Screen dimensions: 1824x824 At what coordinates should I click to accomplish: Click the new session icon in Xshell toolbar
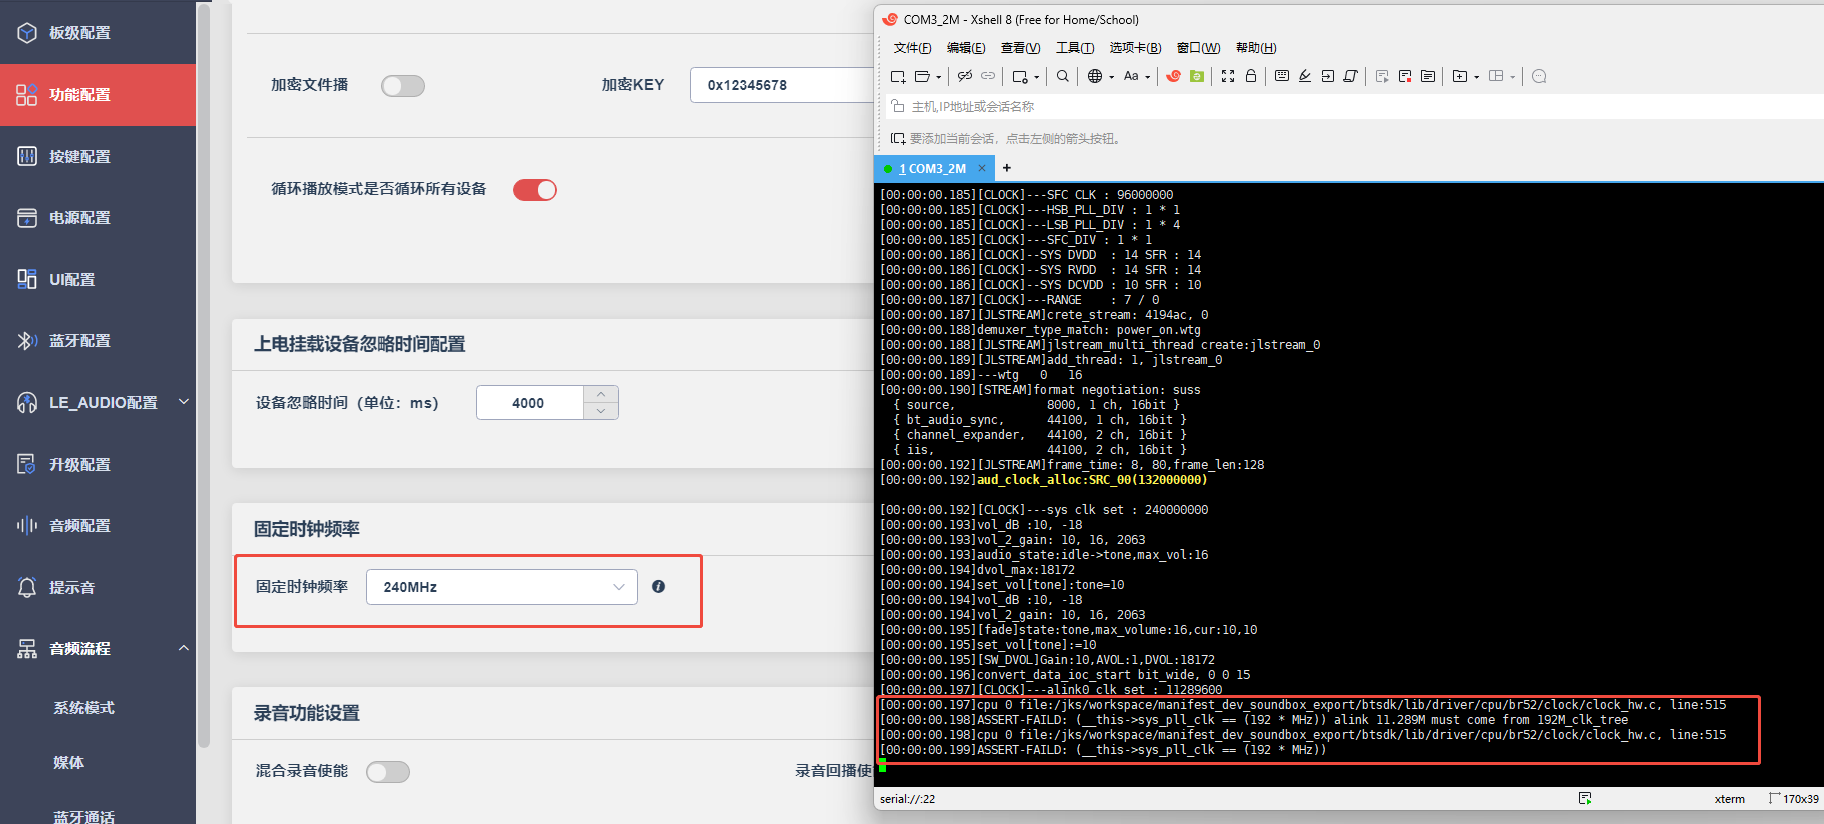click(898, 76)
